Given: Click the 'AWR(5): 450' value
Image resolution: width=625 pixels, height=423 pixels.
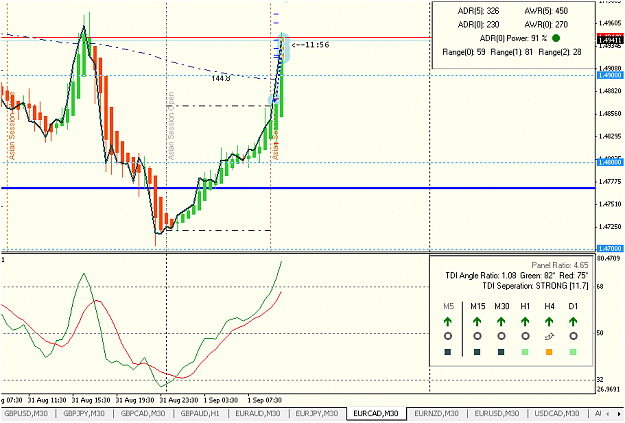Looking at the screenshot, I should pos(546,11).
